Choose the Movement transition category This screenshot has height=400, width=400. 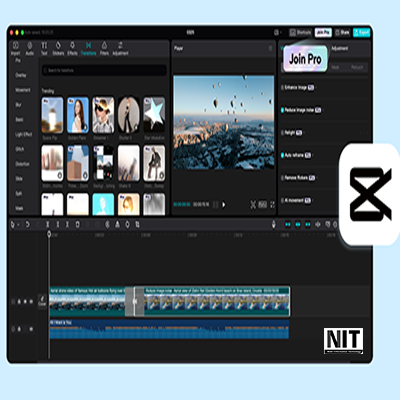23,90
